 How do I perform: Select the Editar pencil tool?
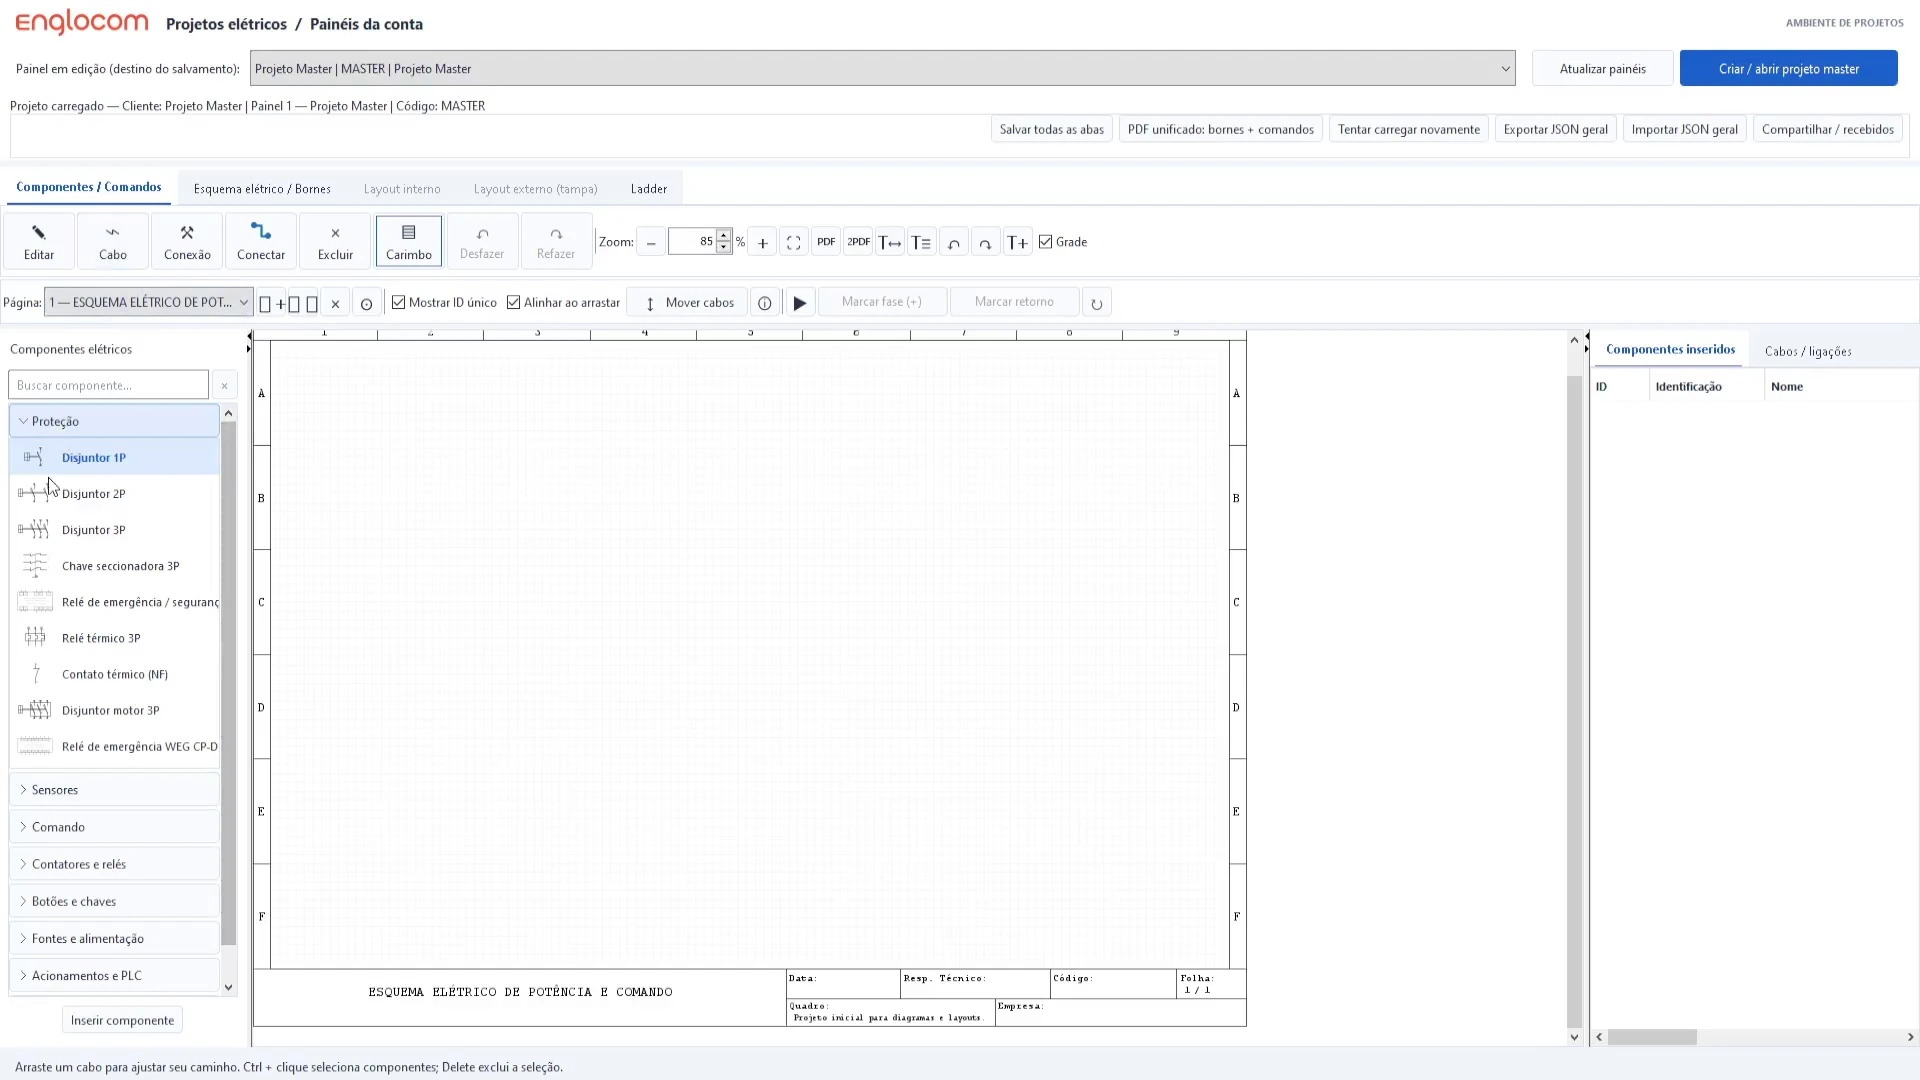tap(39, 241)
